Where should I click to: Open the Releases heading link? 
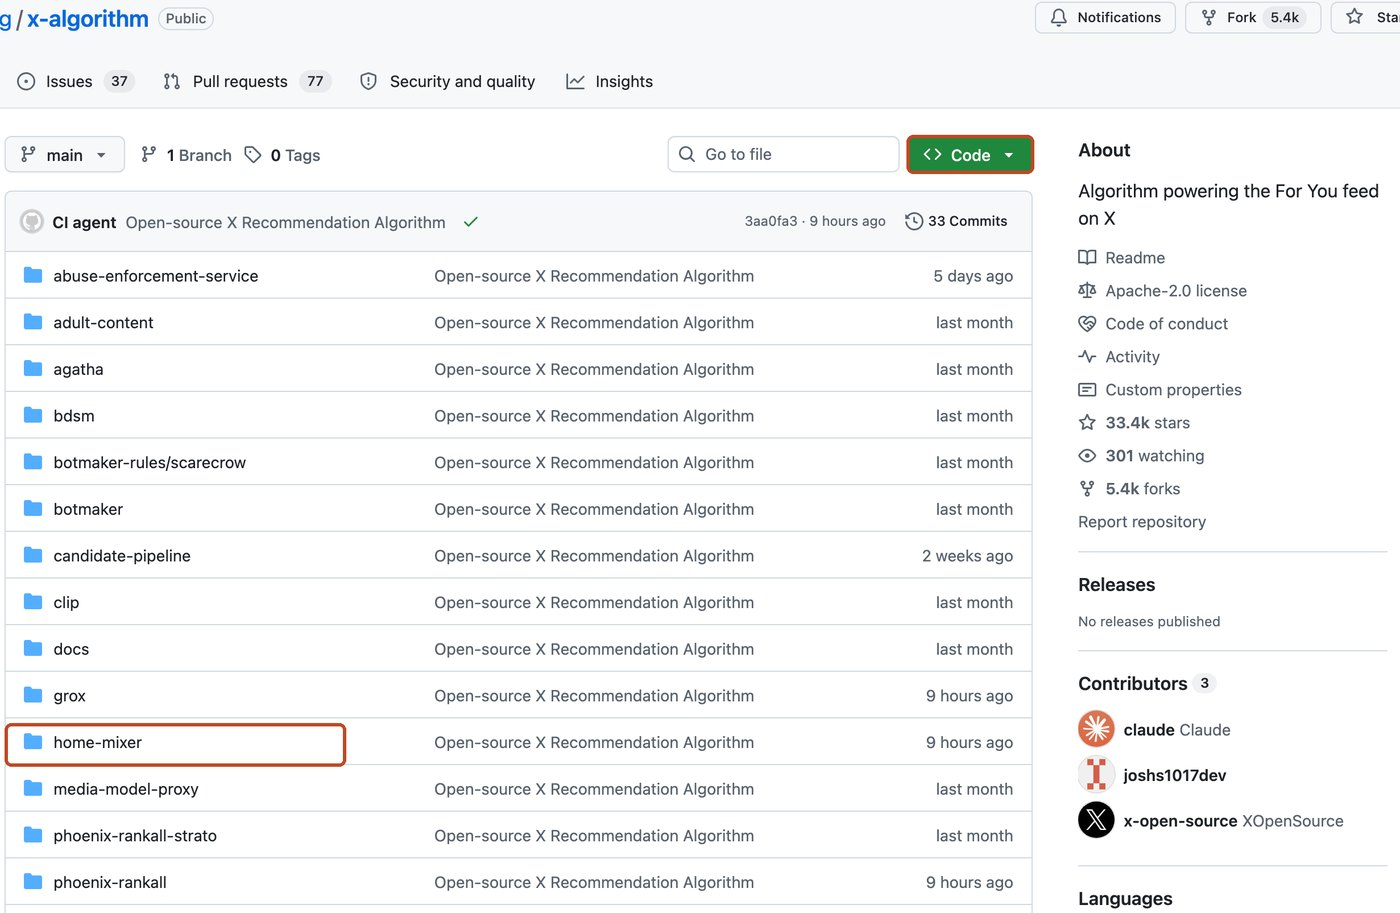1117,585
